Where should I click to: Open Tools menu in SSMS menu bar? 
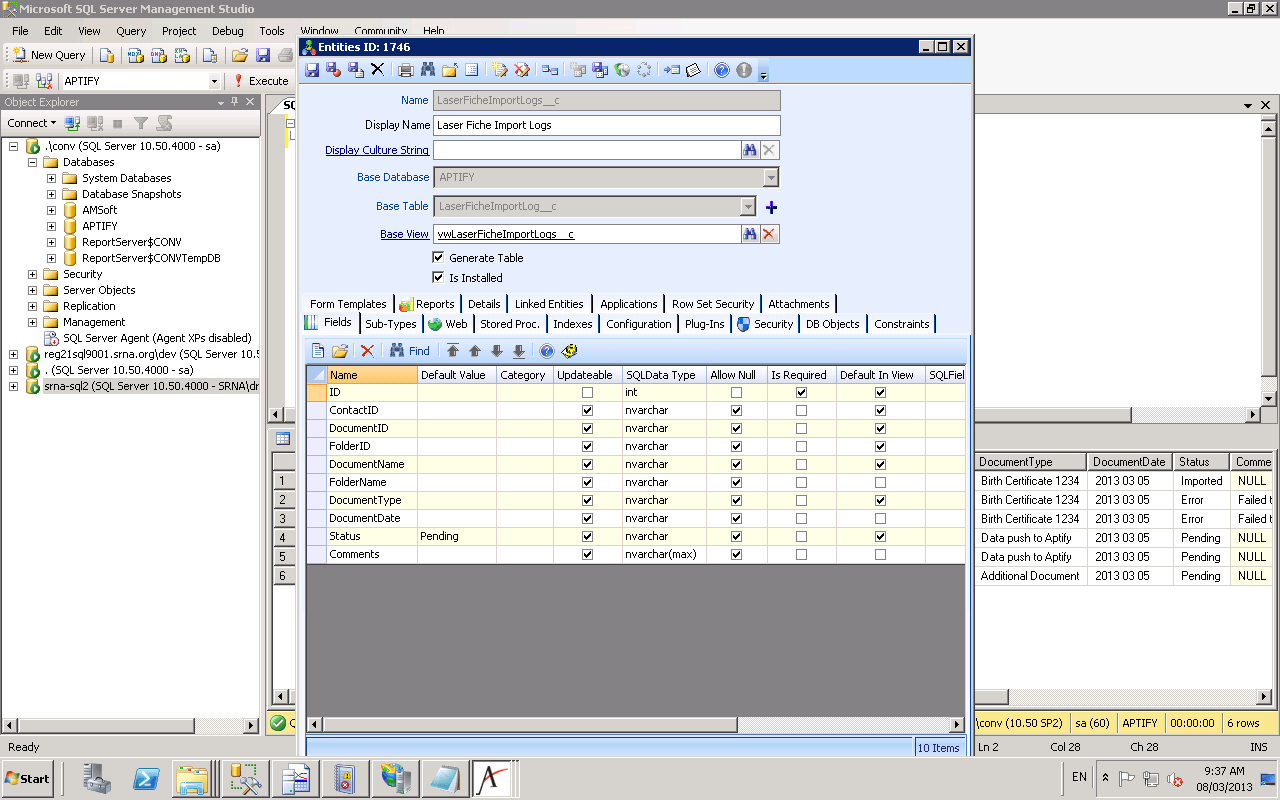click(272, 31)
